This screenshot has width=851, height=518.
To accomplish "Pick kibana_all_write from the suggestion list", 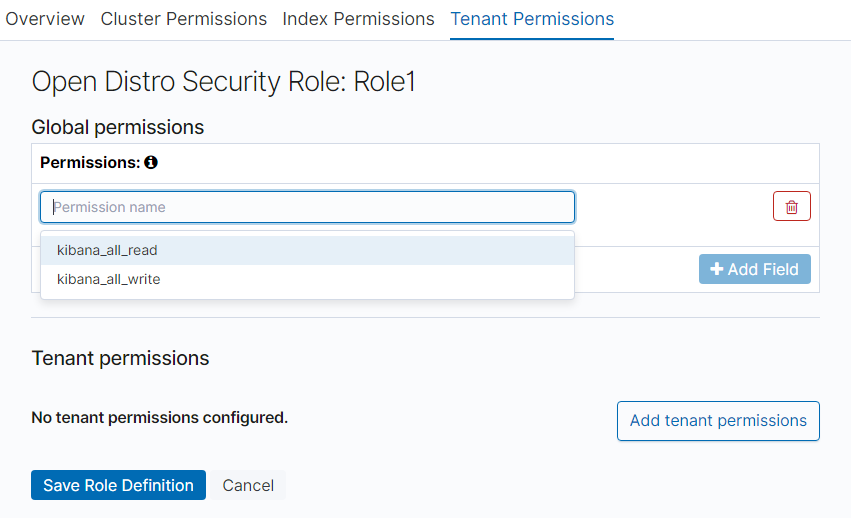I will point(108,279).
